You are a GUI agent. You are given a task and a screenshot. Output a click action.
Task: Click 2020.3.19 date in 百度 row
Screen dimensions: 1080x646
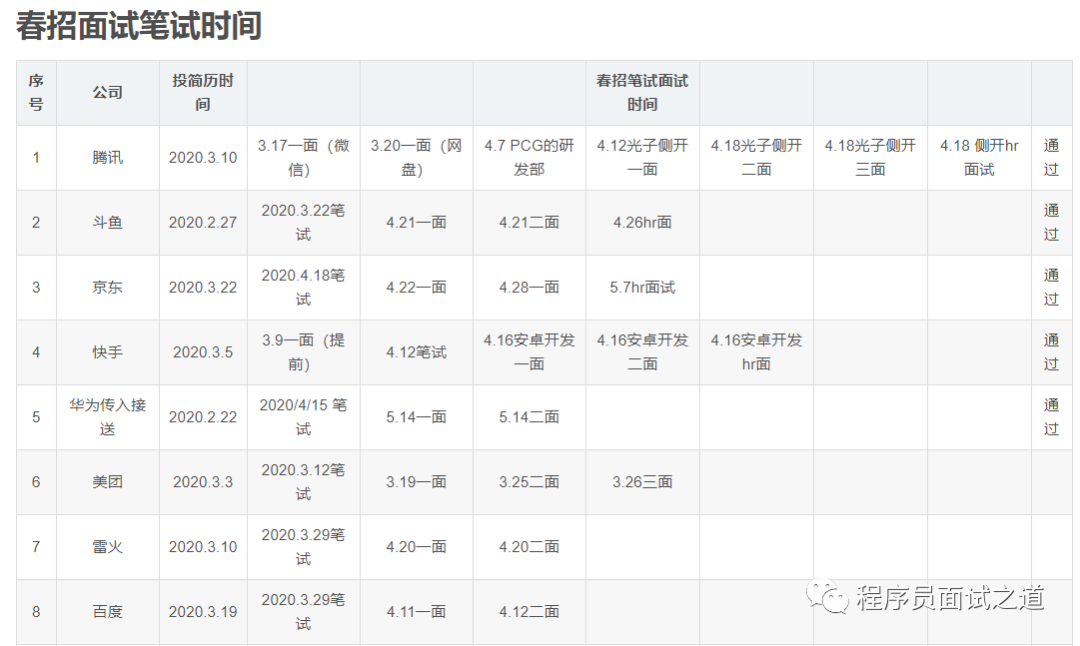[202, 612]
